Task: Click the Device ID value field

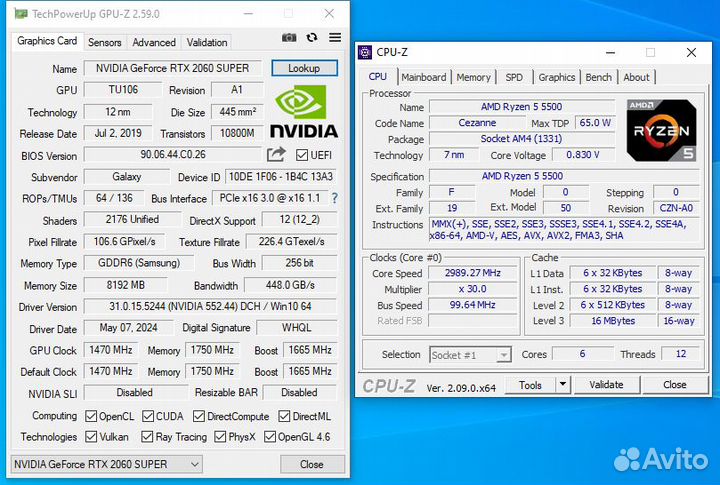Action: tap(281, 177)
